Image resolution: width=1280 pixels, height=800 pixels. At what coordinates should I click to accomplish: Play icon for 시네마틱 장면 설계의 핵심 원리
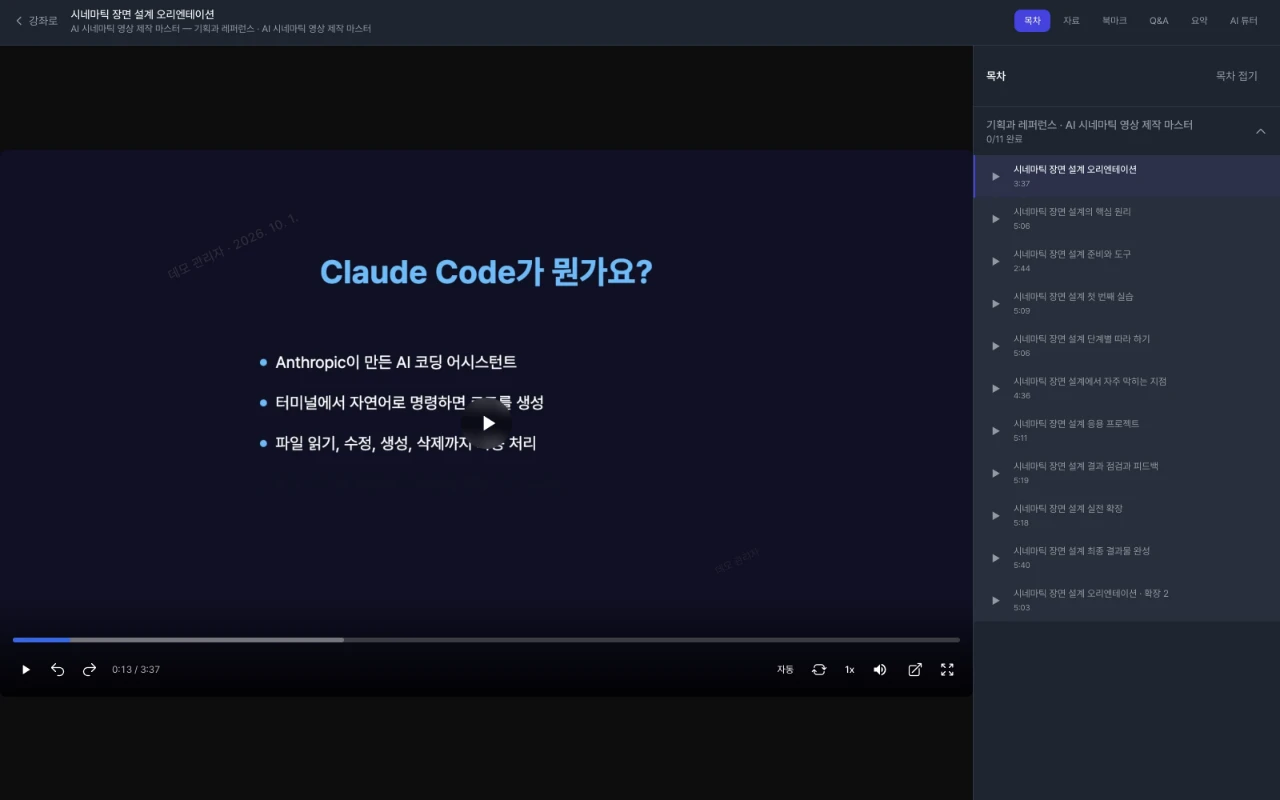pos(995,219)
